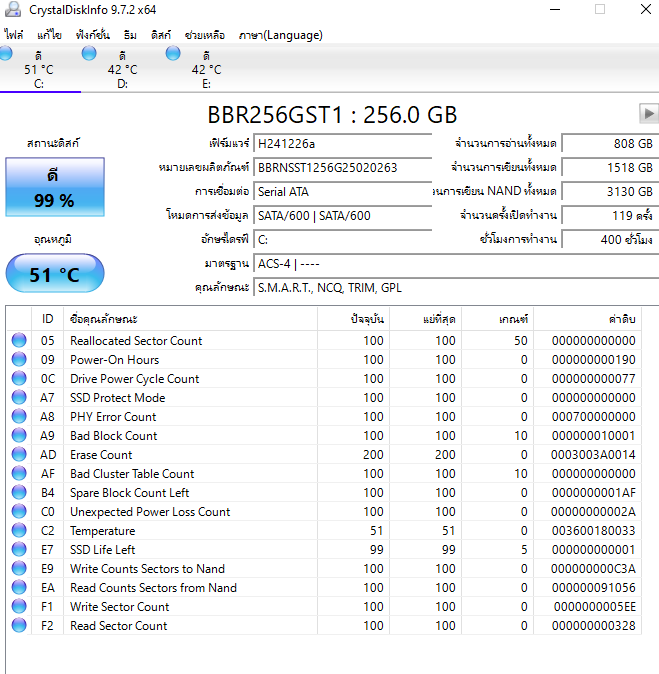This screenshot has width=659, height=674.
Task: Click the 99 % health status box
Action: click(x=55, y=187)
